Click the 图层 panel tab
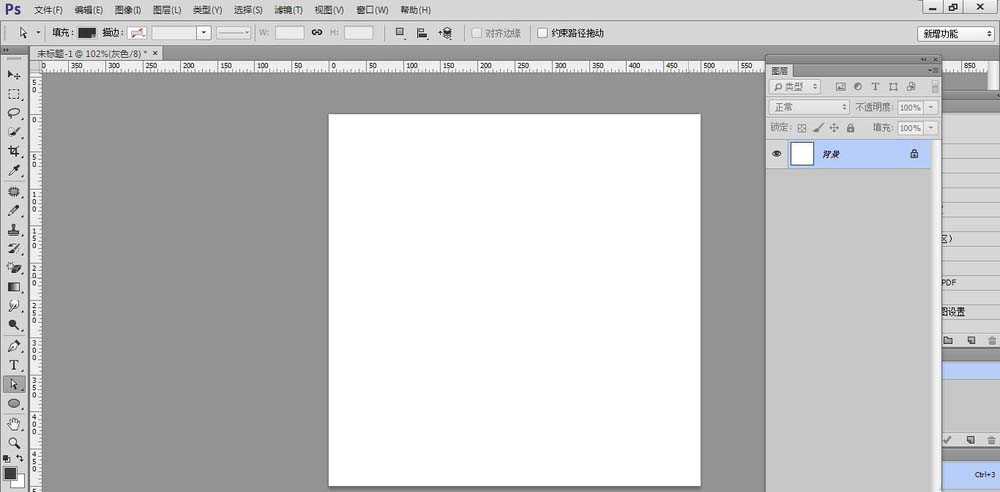The height and width of the screenshot is (492, 1000). click(x=780, y=71)
